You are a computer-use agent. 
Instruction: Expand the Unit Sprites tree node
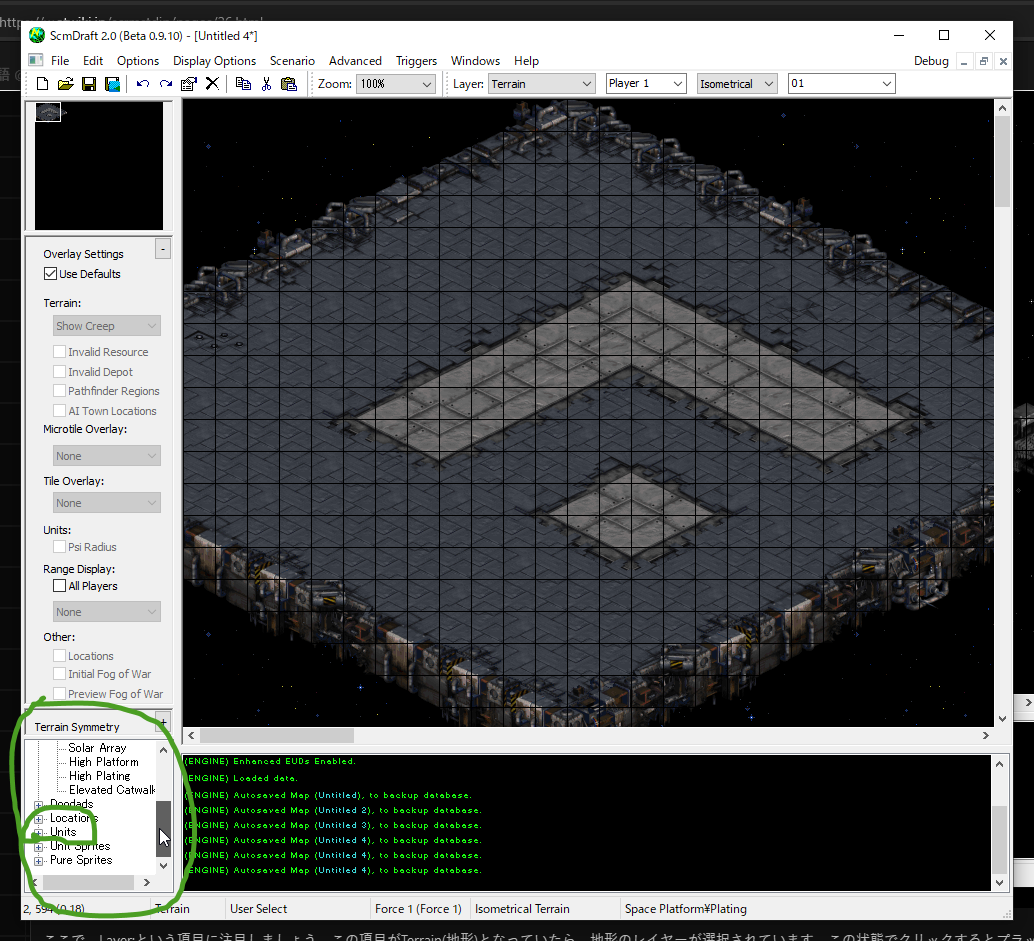(39, 847)
